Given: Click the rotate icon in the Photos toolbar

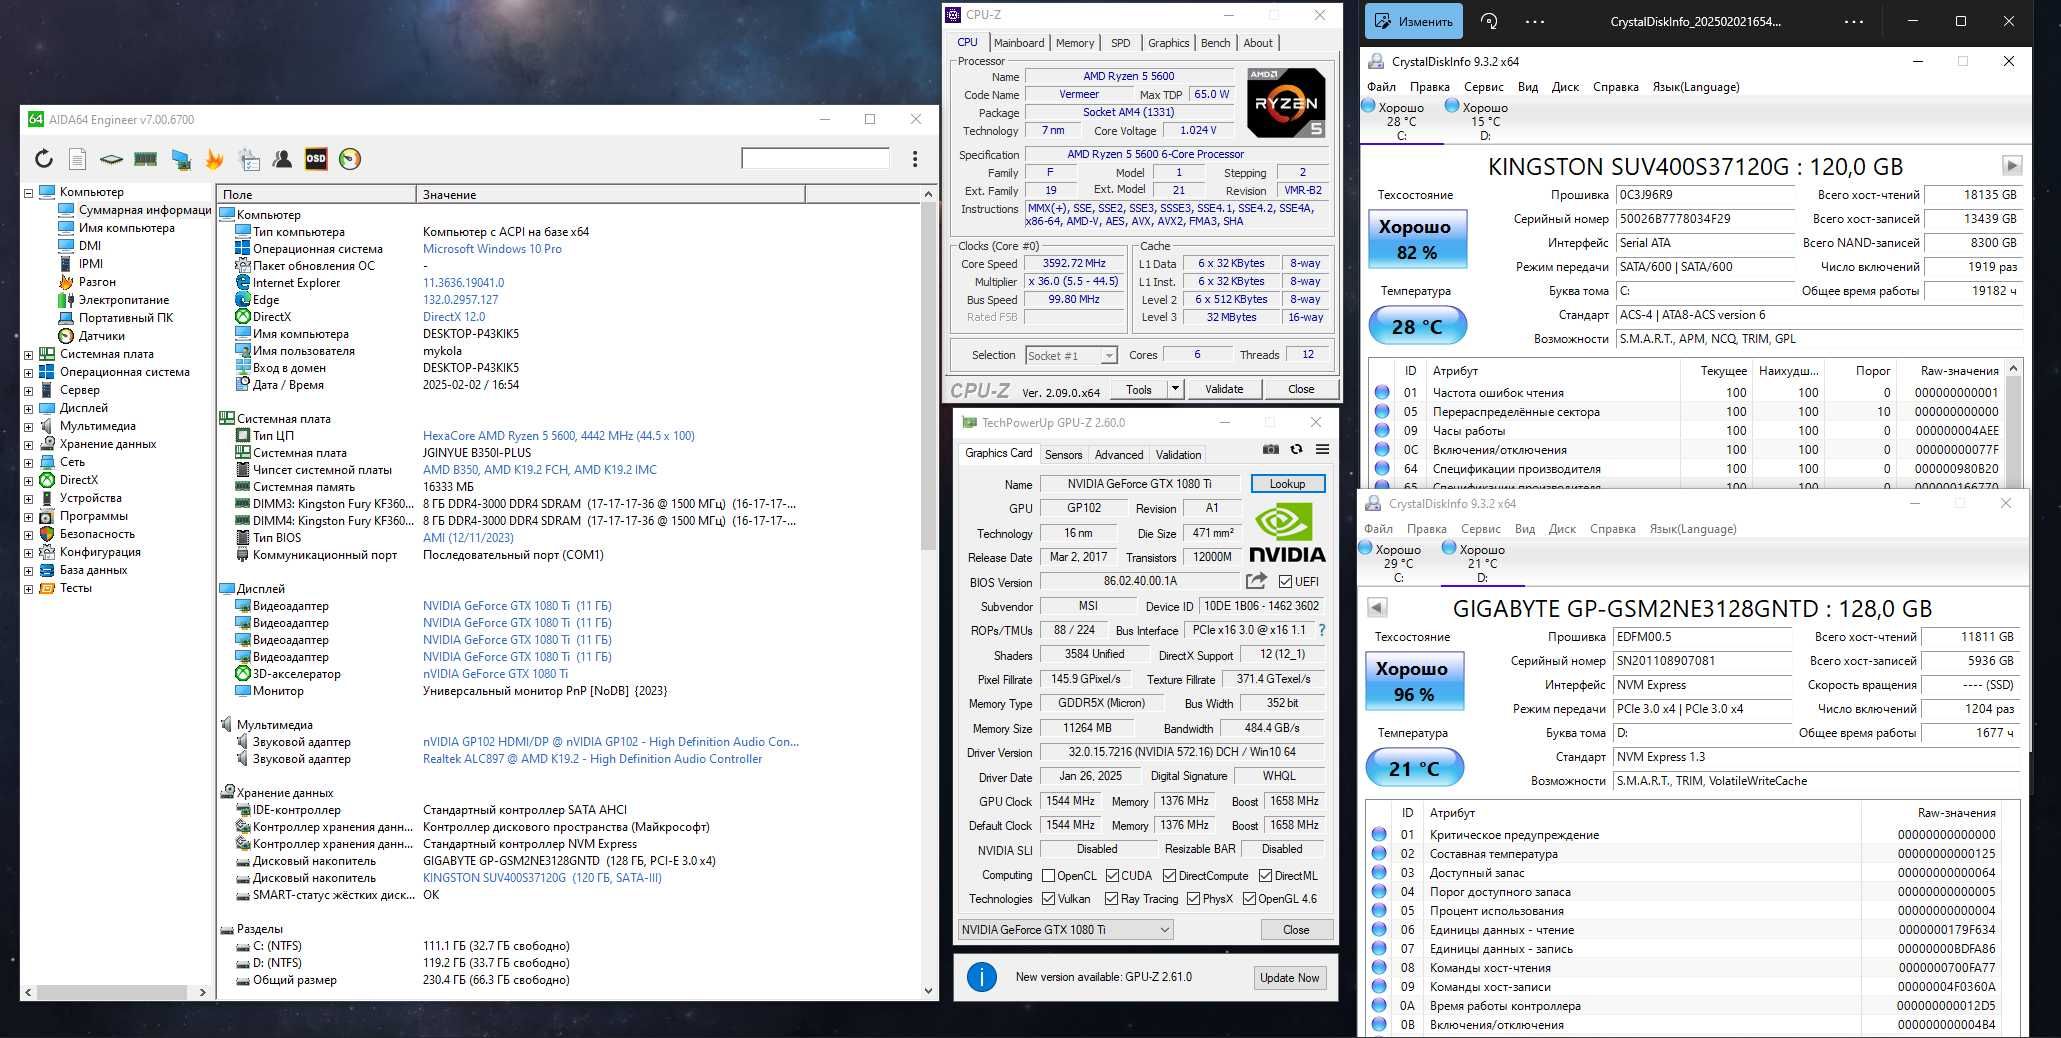Looking at the screenshot, I should (1489, 21).
